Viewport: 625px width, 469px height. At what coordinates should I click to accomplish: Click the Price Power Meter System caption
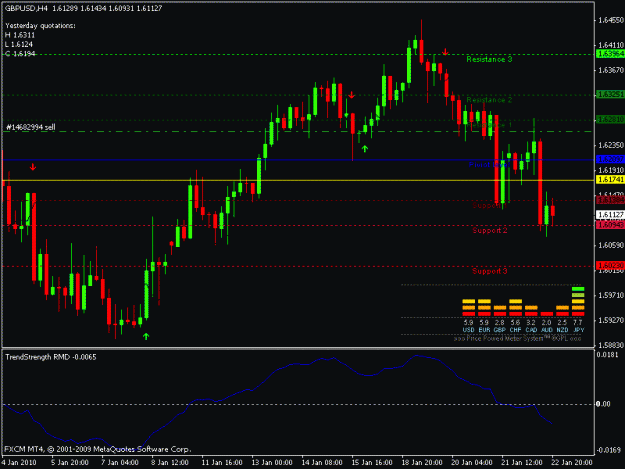(x=517, y=339)
